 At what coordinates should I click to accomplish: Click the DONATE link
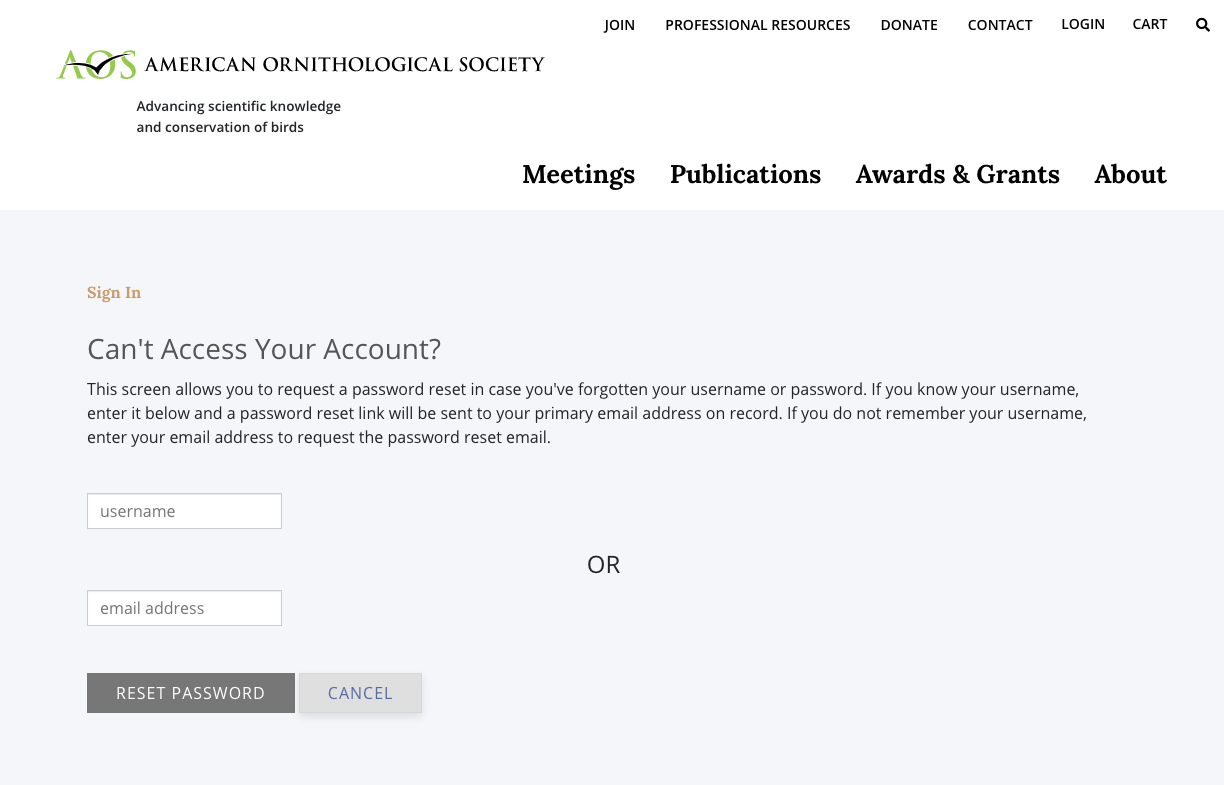(909, 25)
